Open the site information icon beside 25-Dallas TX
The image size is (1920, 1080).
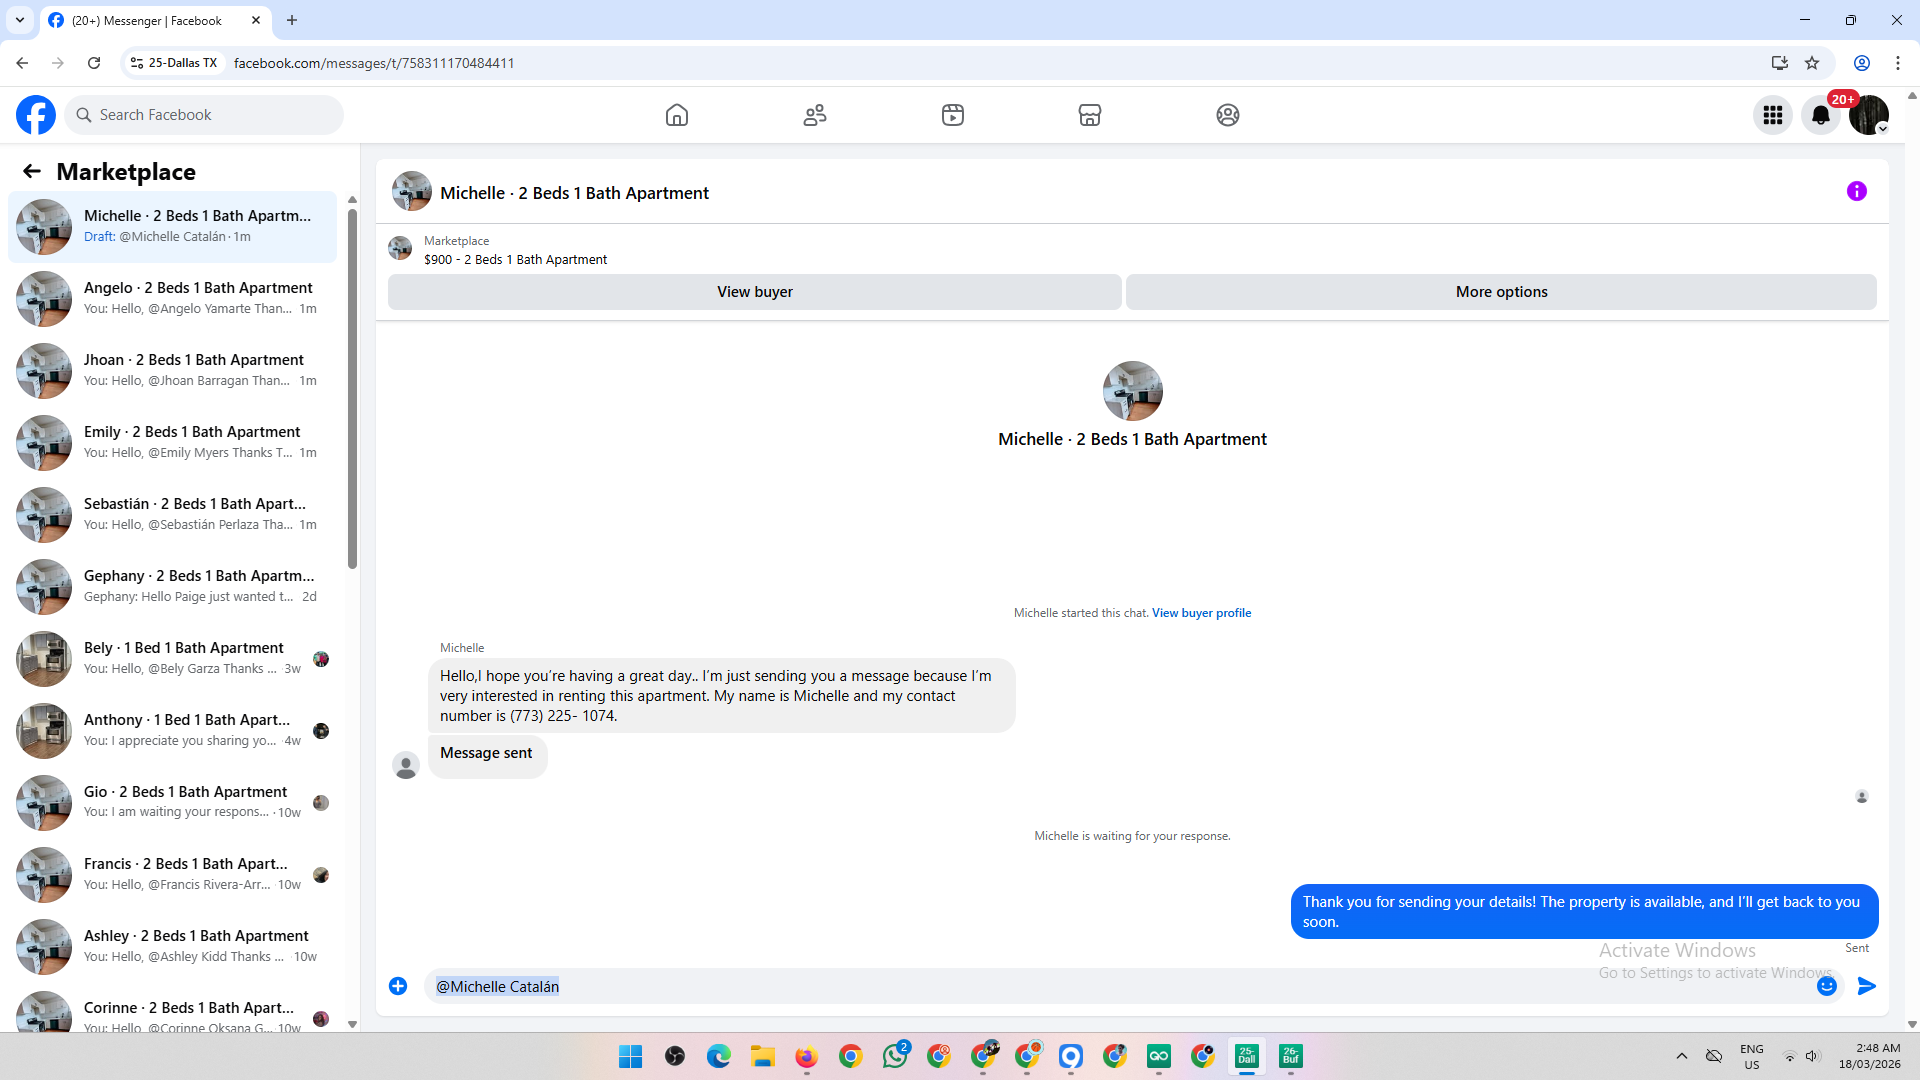pyautogui.click(x=137, y=63)
